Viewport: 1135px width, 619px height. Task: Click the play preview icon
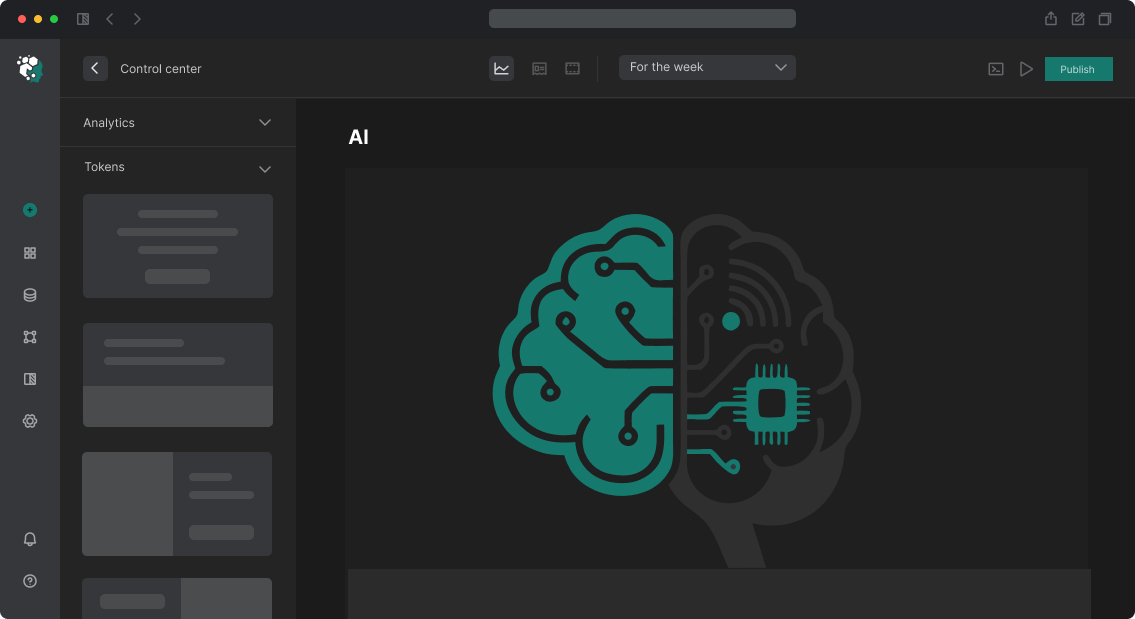tap(1026, 69)
